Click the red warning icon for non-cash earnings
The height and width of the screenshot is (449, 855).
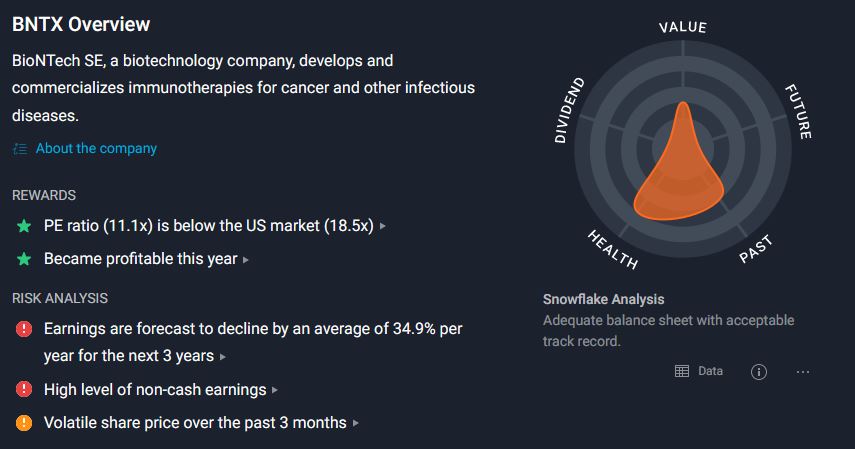(x=24, y=389)
